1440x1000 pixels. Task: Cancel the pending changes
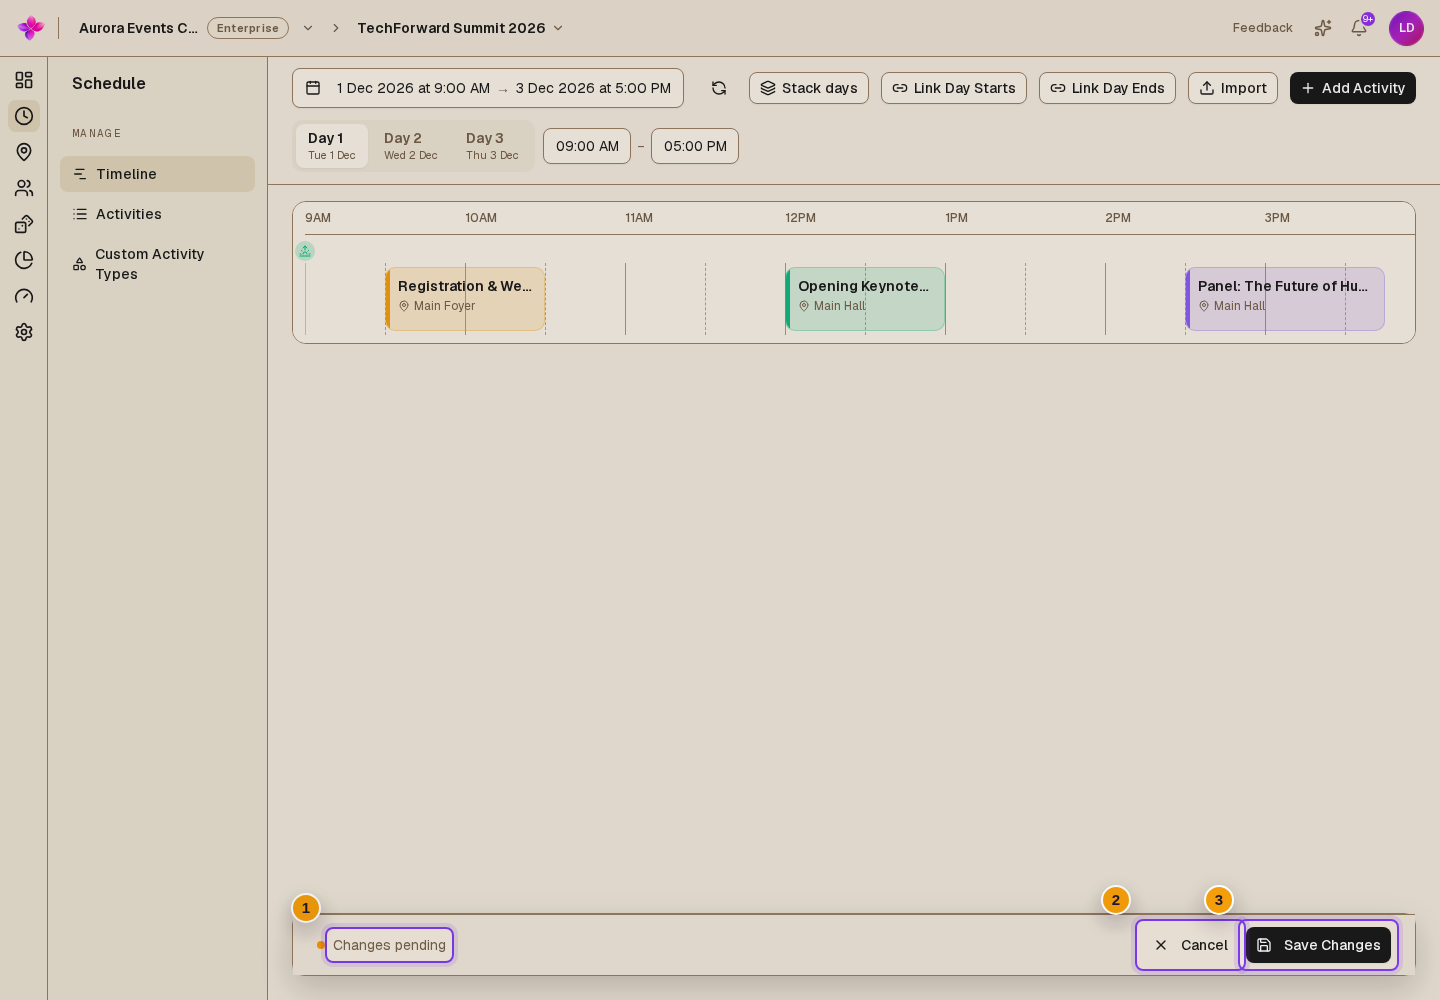[x=1190, y=945]
